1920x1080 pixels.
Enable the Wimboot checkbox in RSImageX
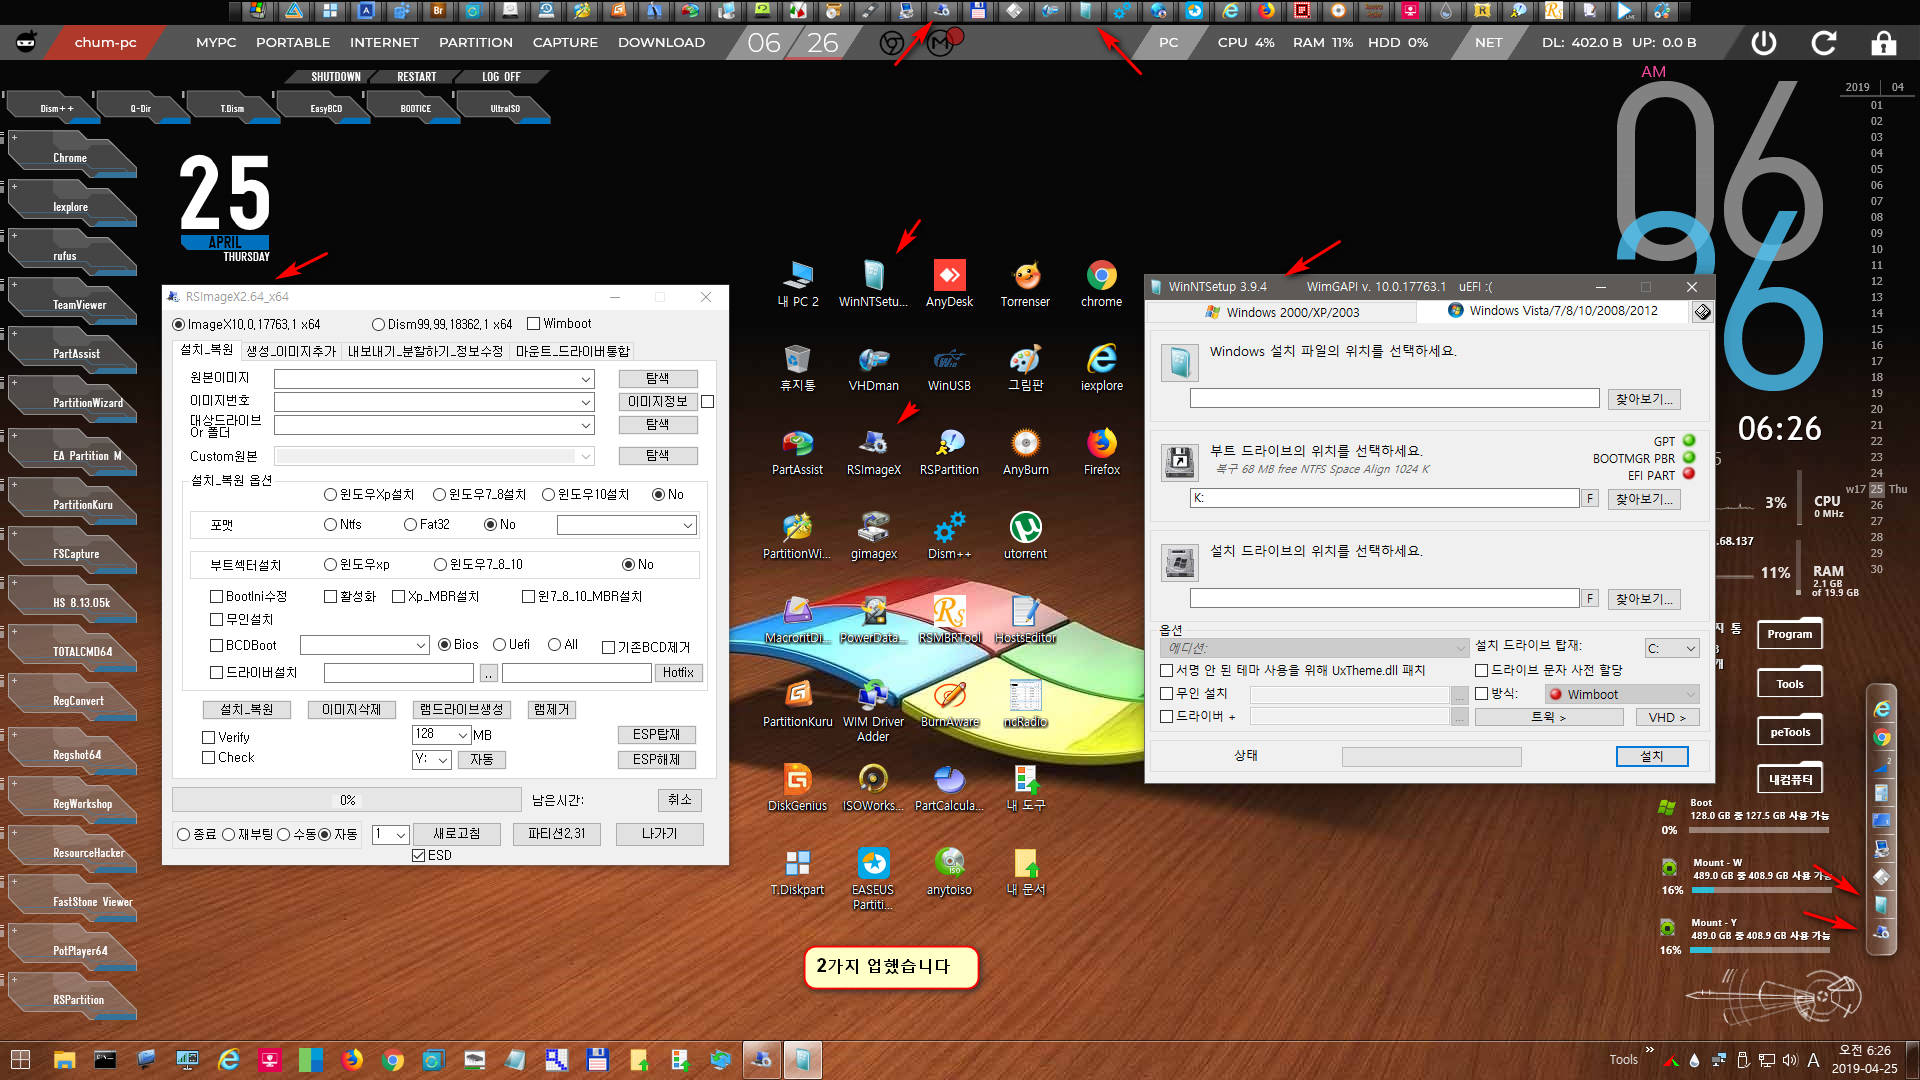tap(533, 323)
